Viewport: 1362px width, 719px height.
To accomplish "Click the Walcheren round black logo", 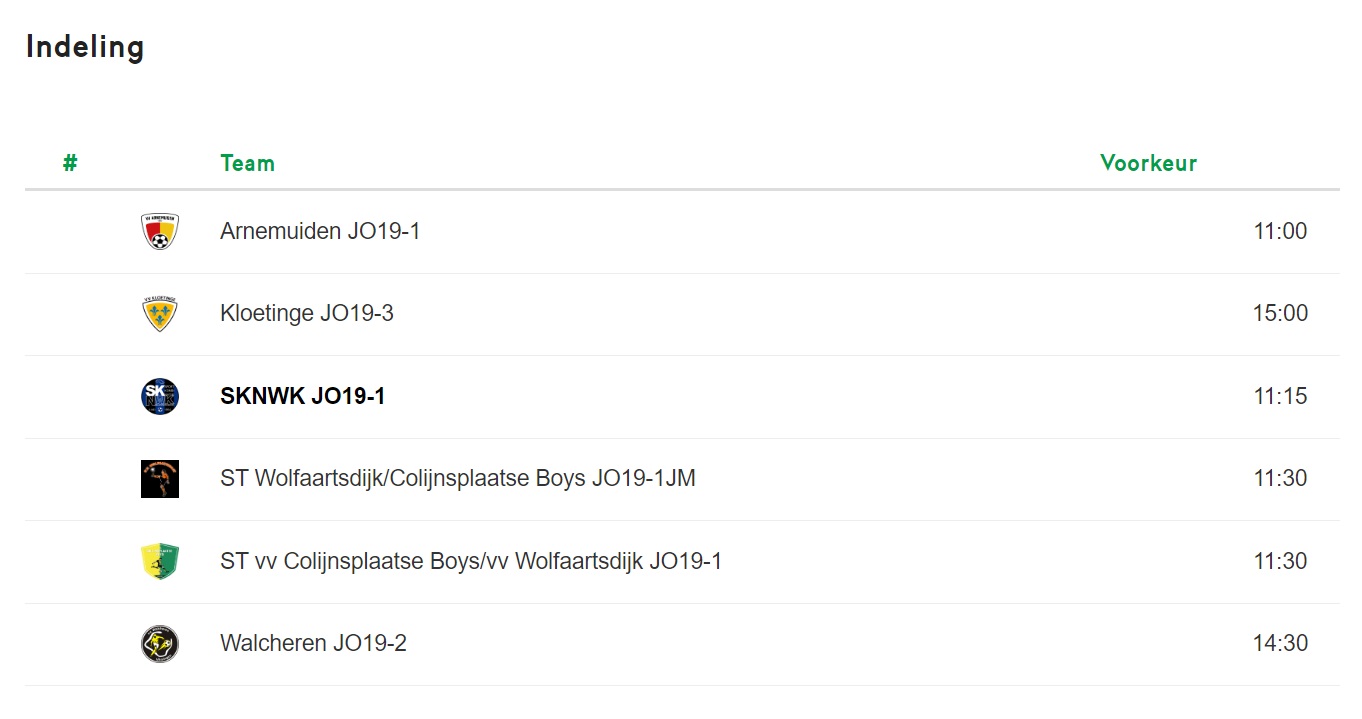I will (160, 644).
